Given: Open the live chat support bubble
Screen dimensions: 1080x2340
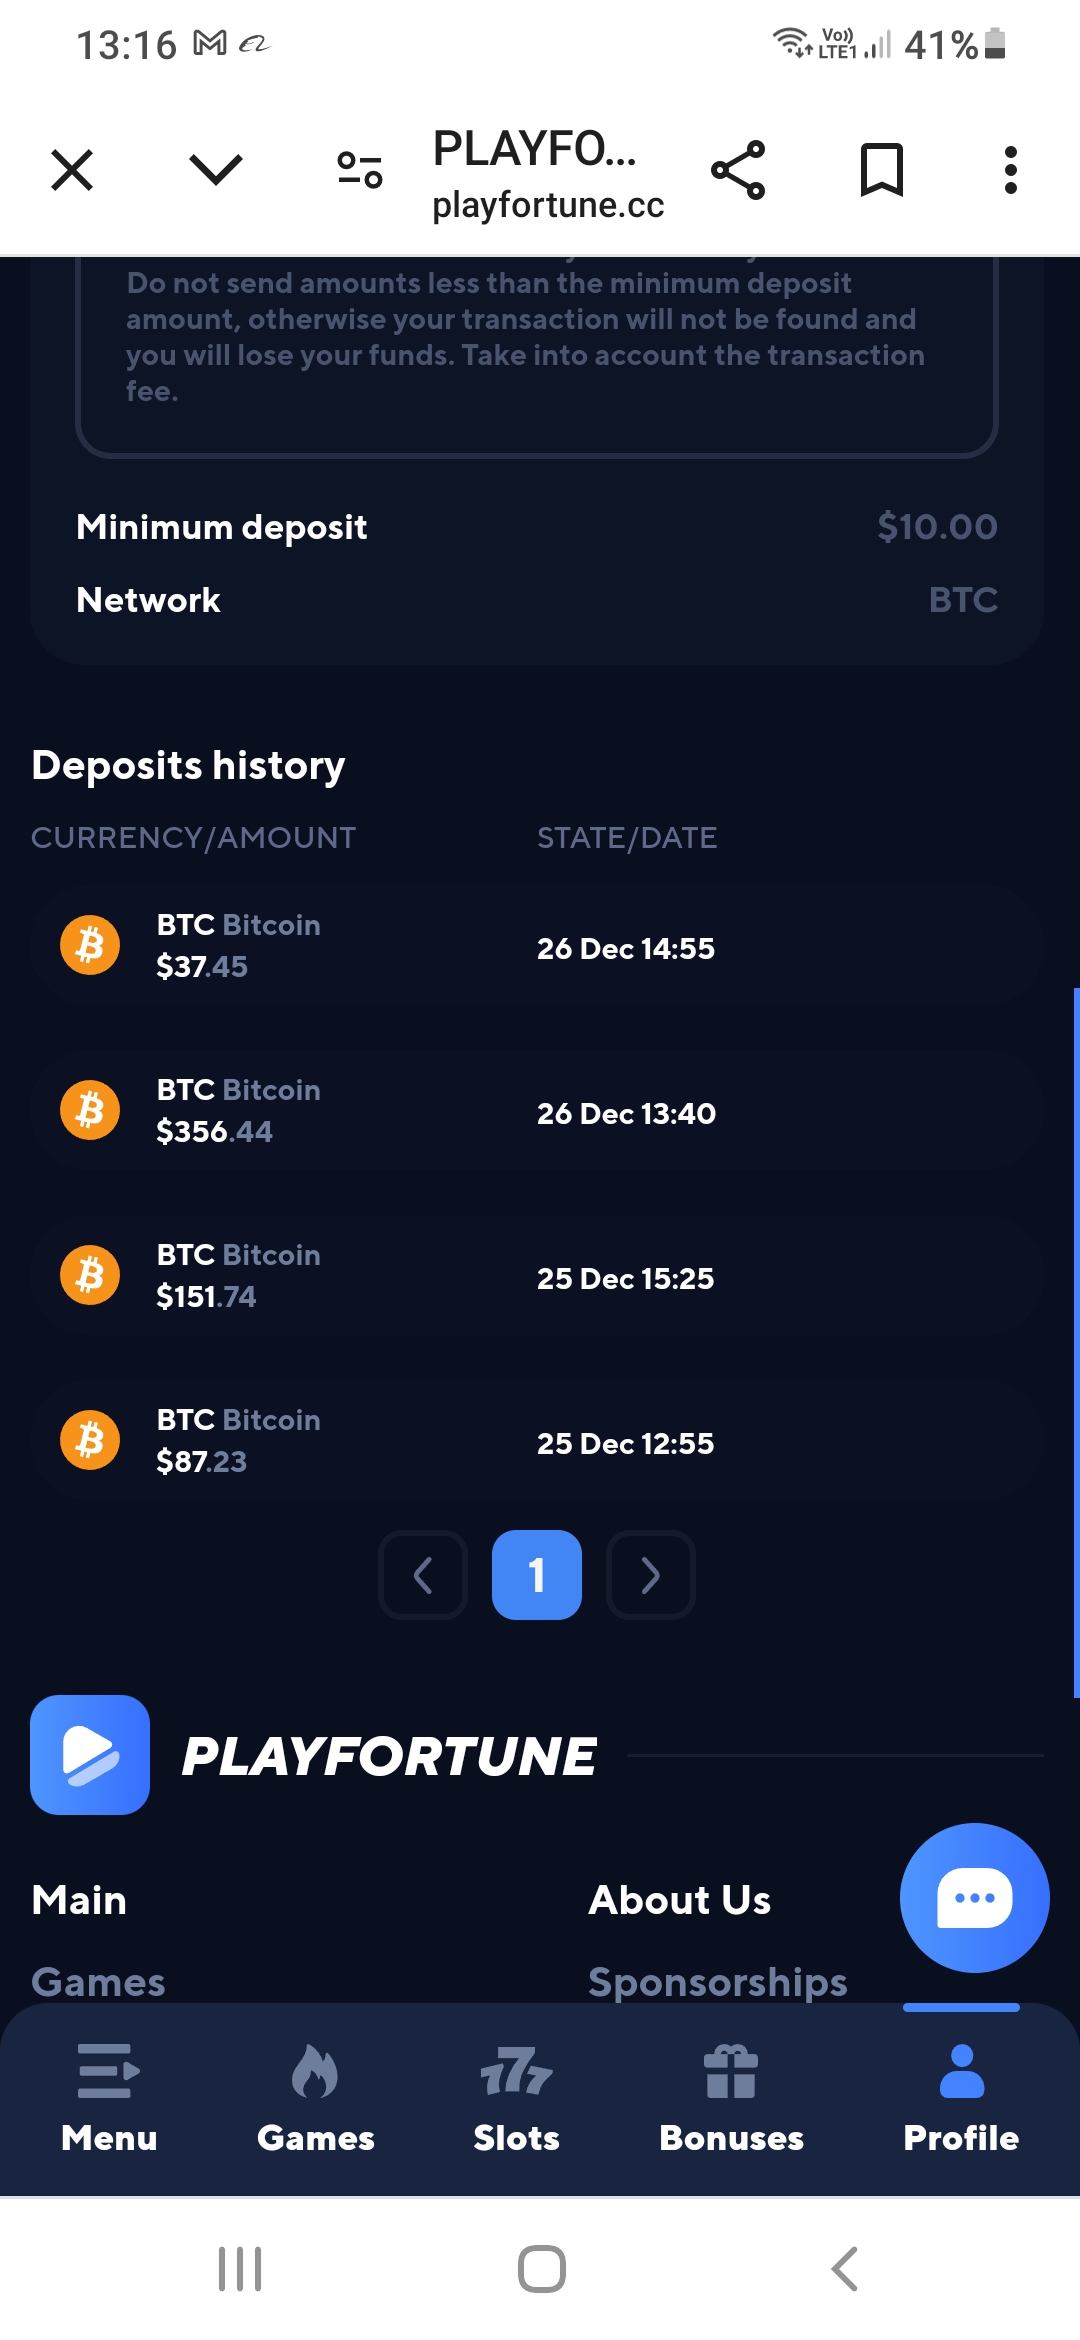Looking at the screenshot, I should [x=974, y=1897].
